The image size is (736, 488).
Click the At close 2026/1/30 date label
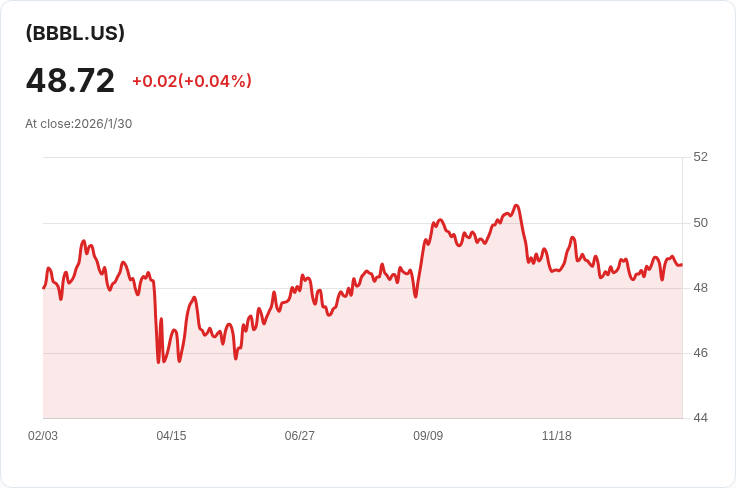79,124
